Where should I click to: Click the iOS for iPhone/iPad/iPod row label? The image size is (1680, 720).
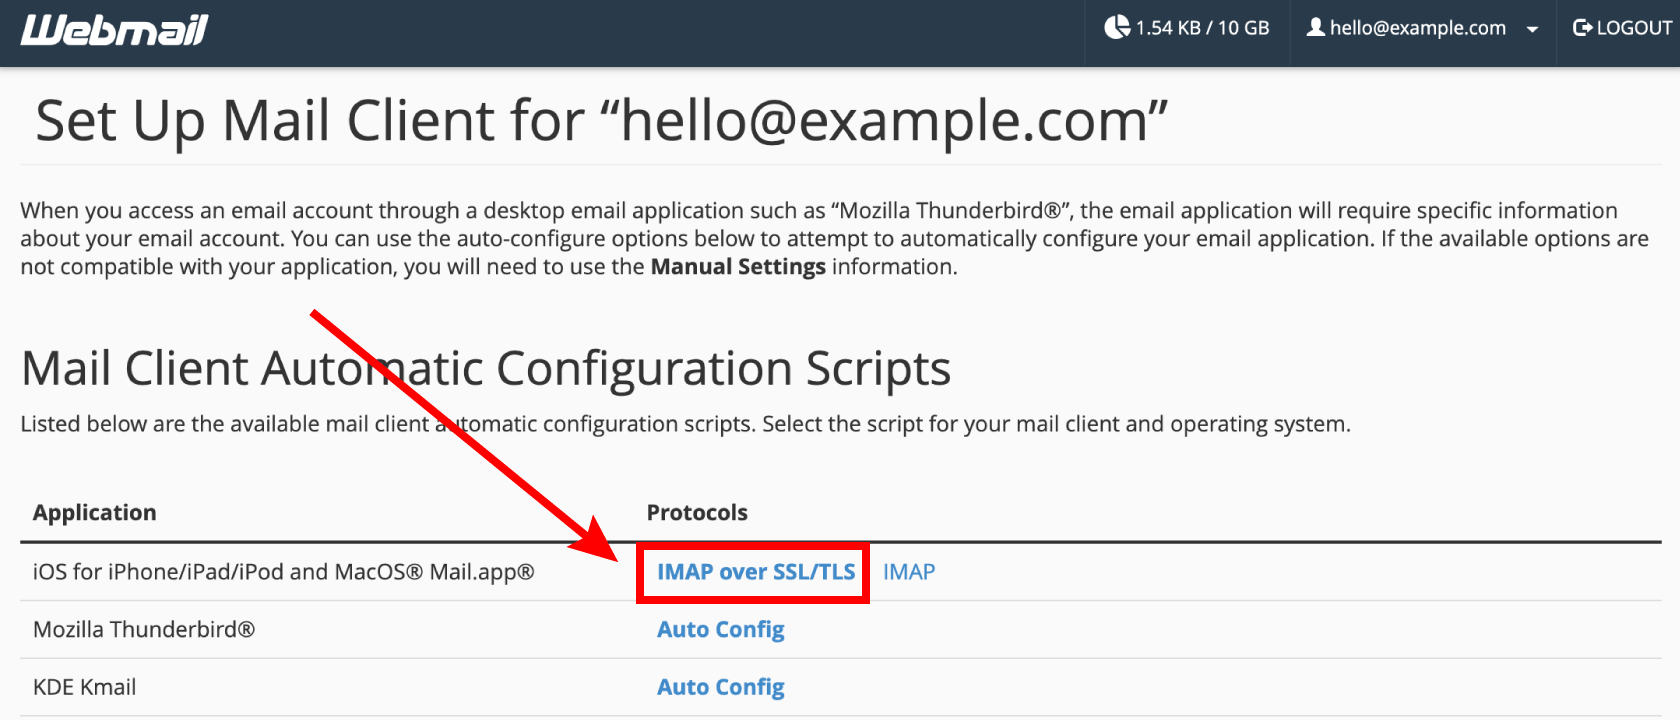click(284, 572)
